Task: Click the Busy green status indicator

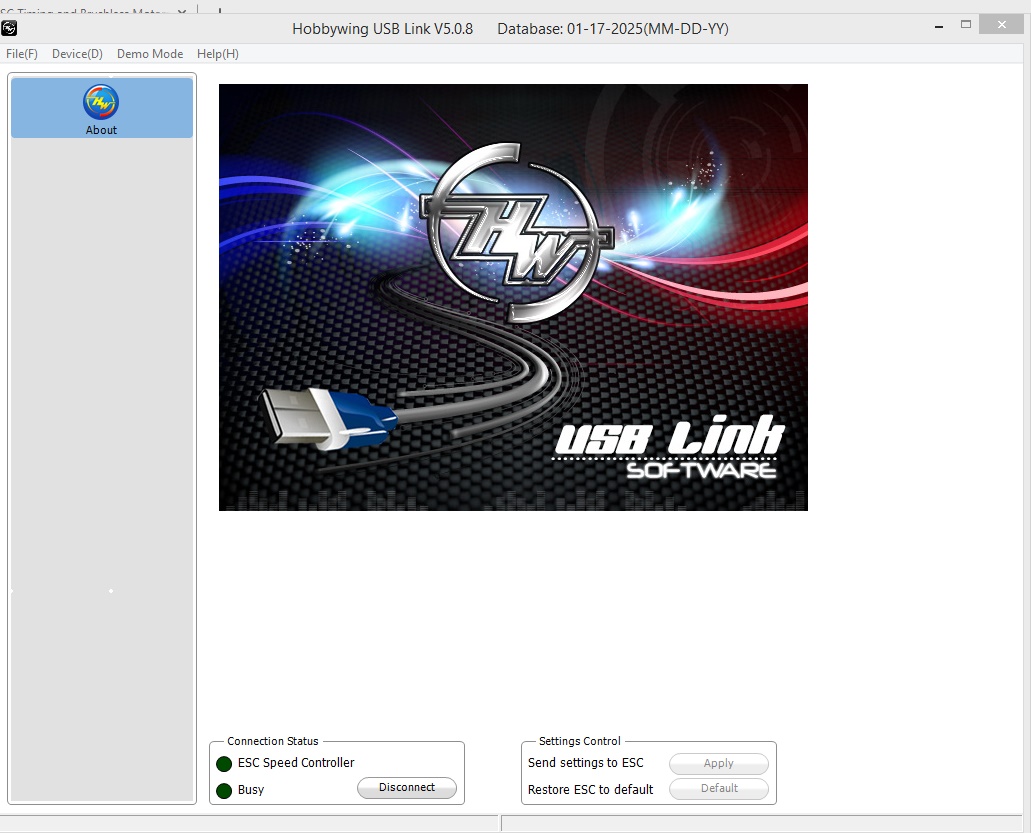Action: 224,791
